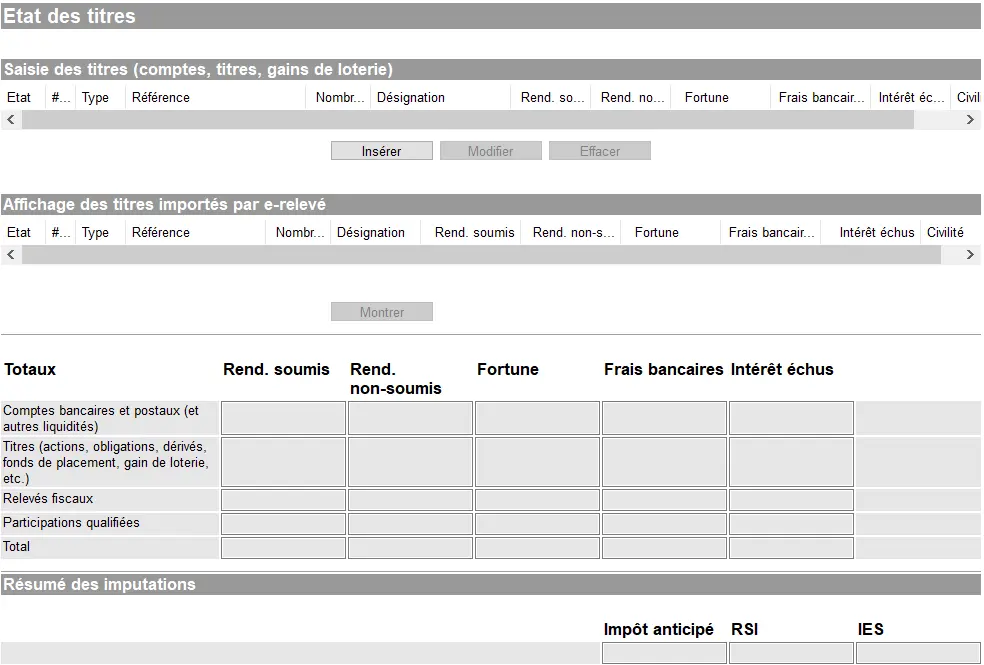
Task: Click the right scroll arrow under Saisie des titres
Action: (968, 118)
